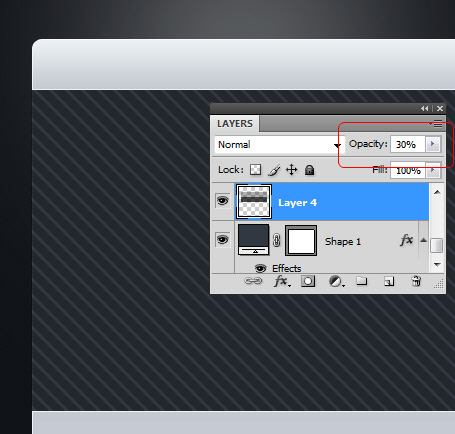Hide Layer 4 visibility eye
Screen dimensions: 455x434
tap(223, 201)
